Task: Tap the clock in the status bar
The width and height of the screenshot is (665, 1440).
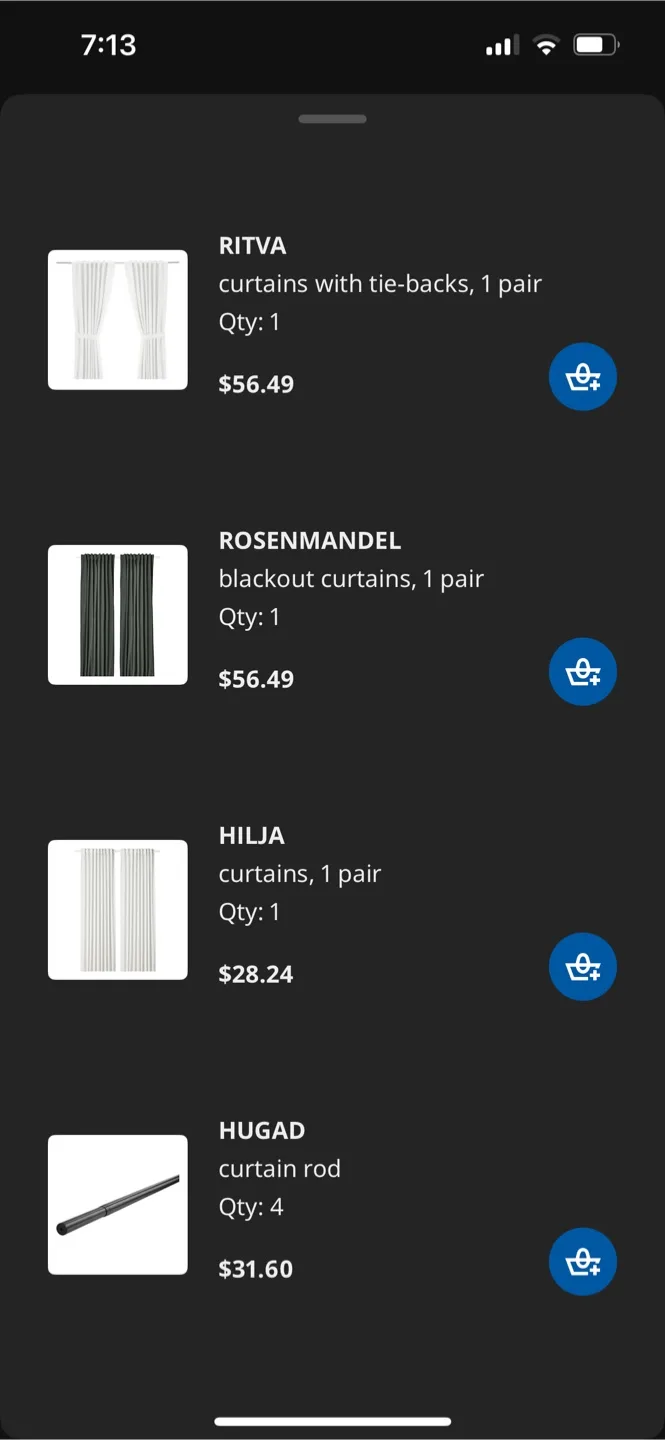Action: tap(108, 44)
